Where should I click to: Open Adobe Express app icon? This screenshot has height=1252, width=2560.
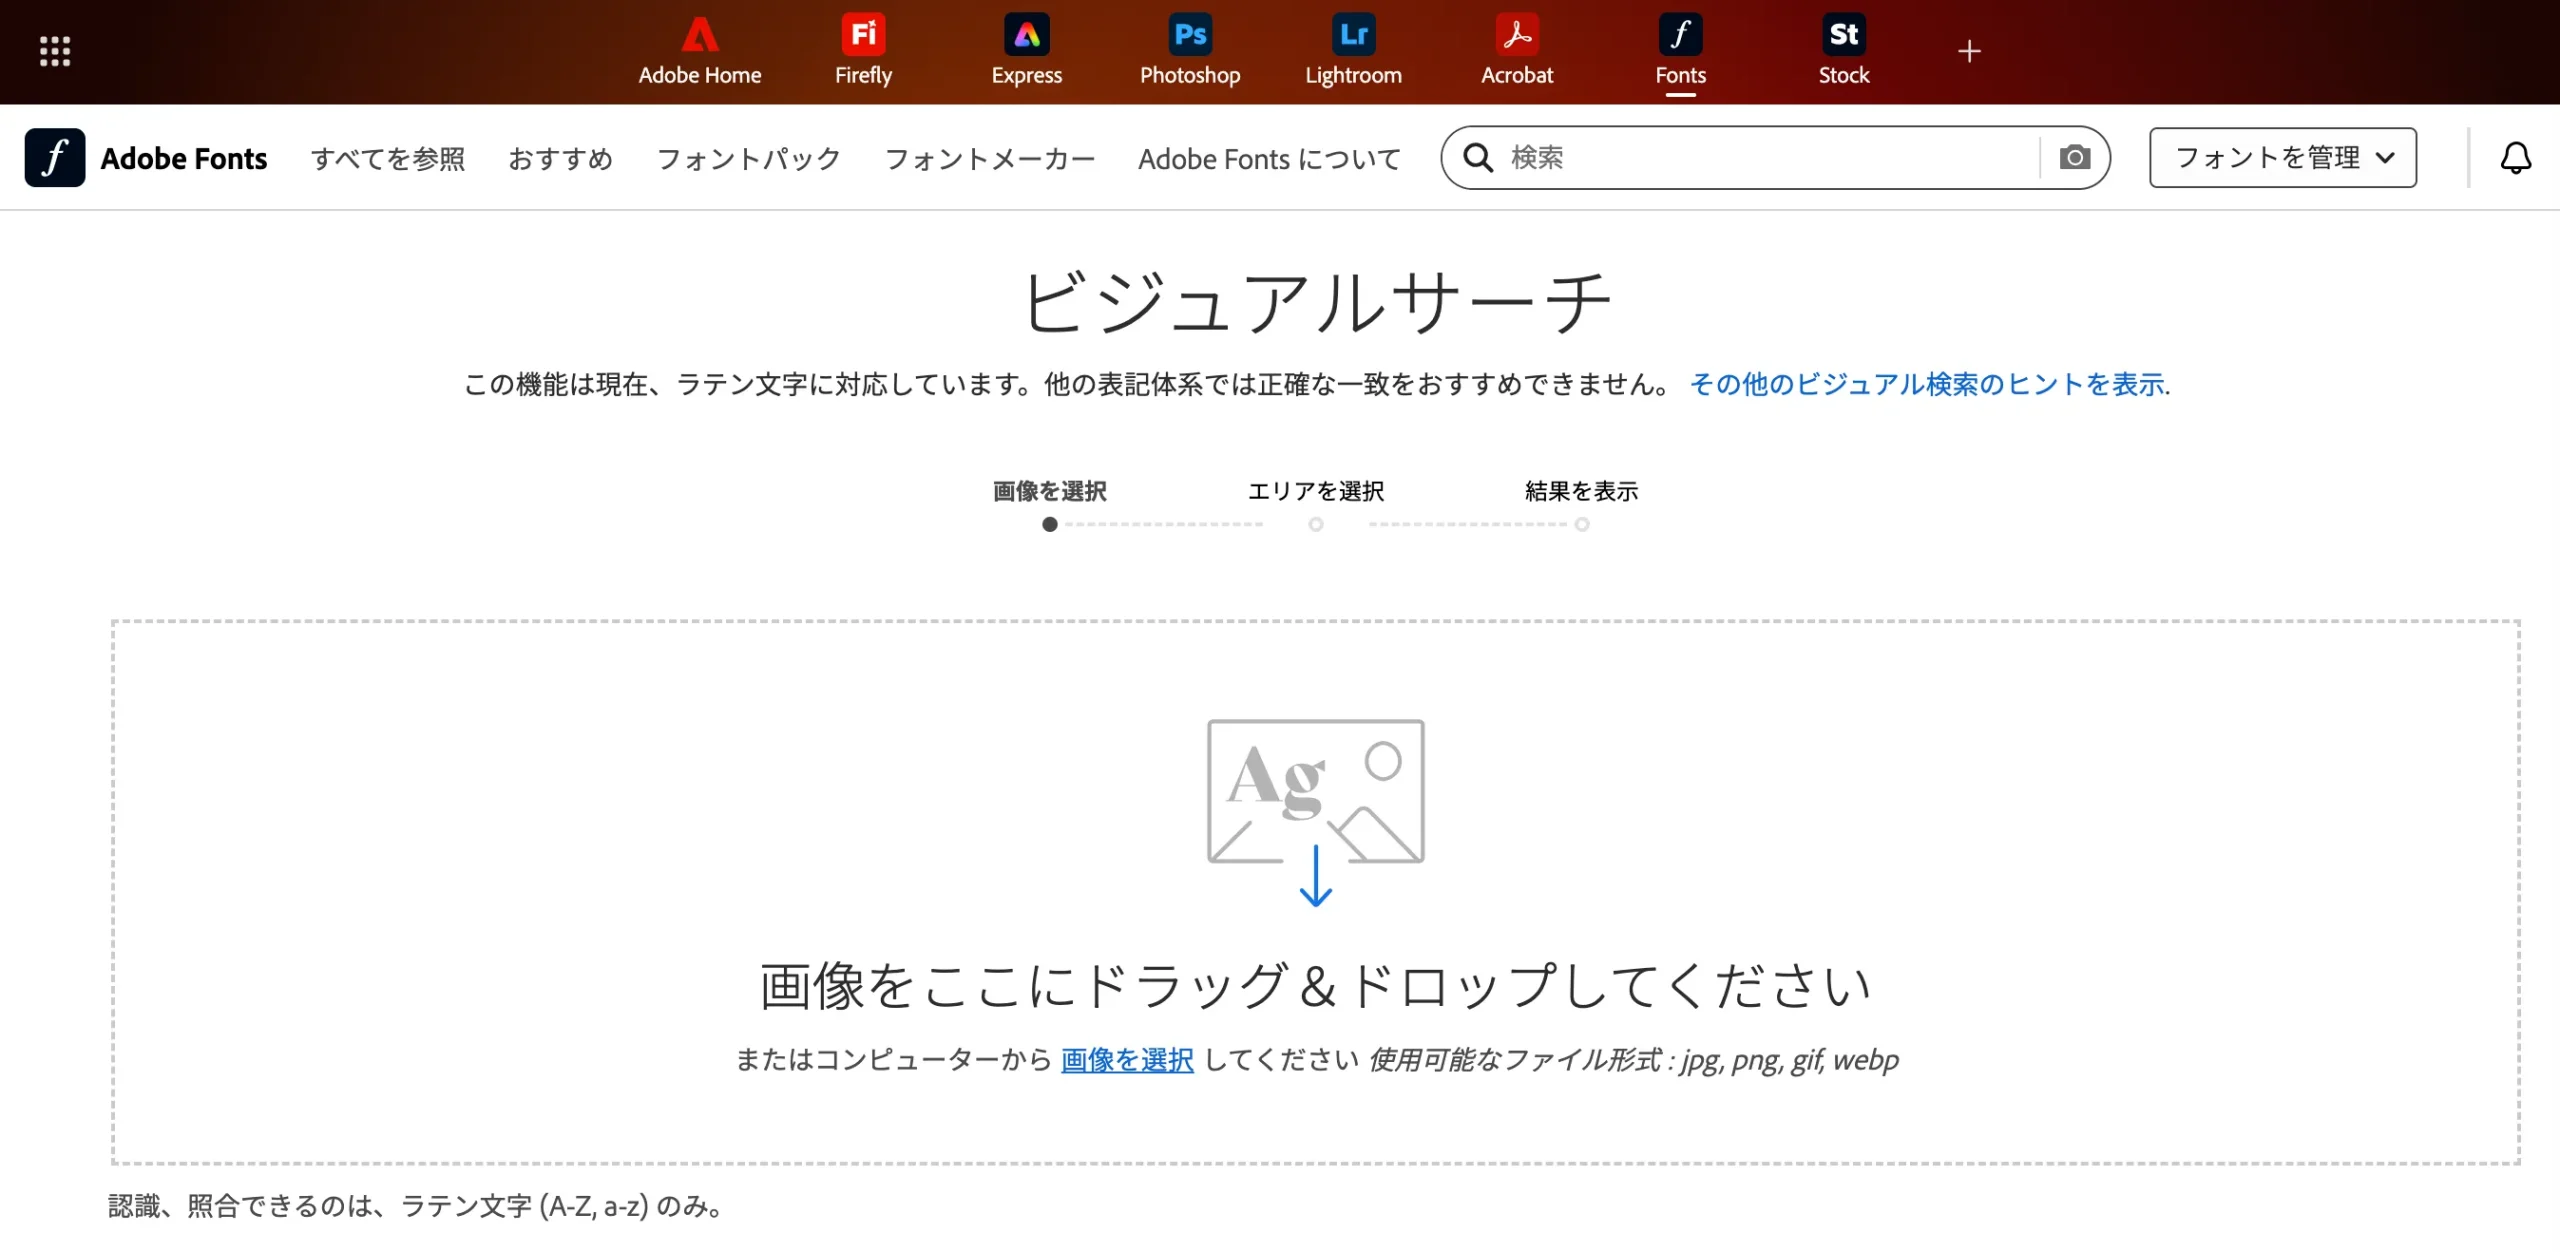[x=1027, y=50]
